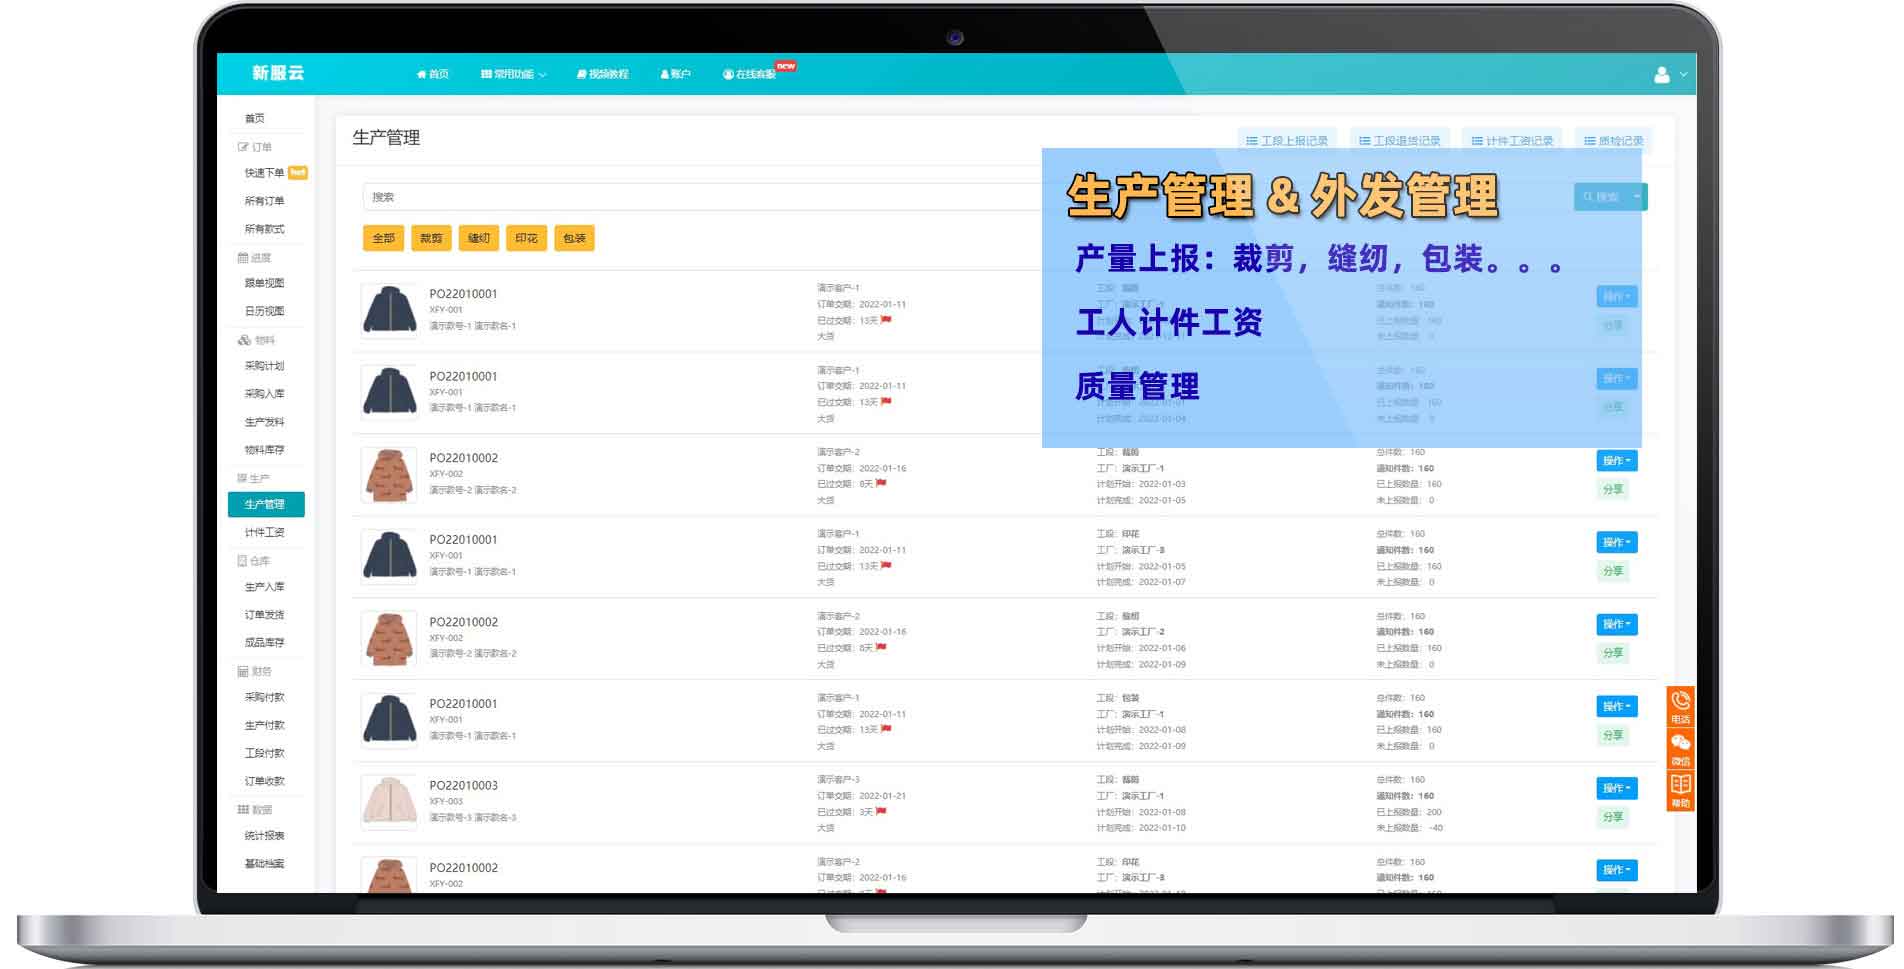Expand the 常用功能 navigation dropdown
This screenshot has height=969, width=1904.
512,74
